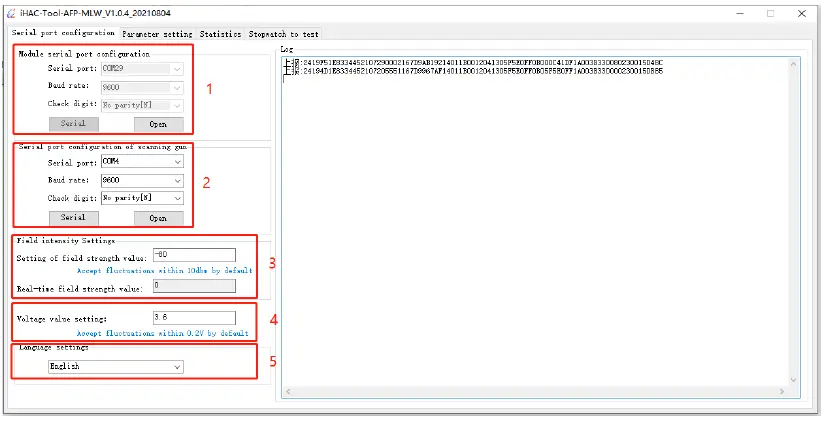The height and width of the screenshot is (422, 823).
Task: Maximize the iHAC tool window
Action: [x=771, y=14]
